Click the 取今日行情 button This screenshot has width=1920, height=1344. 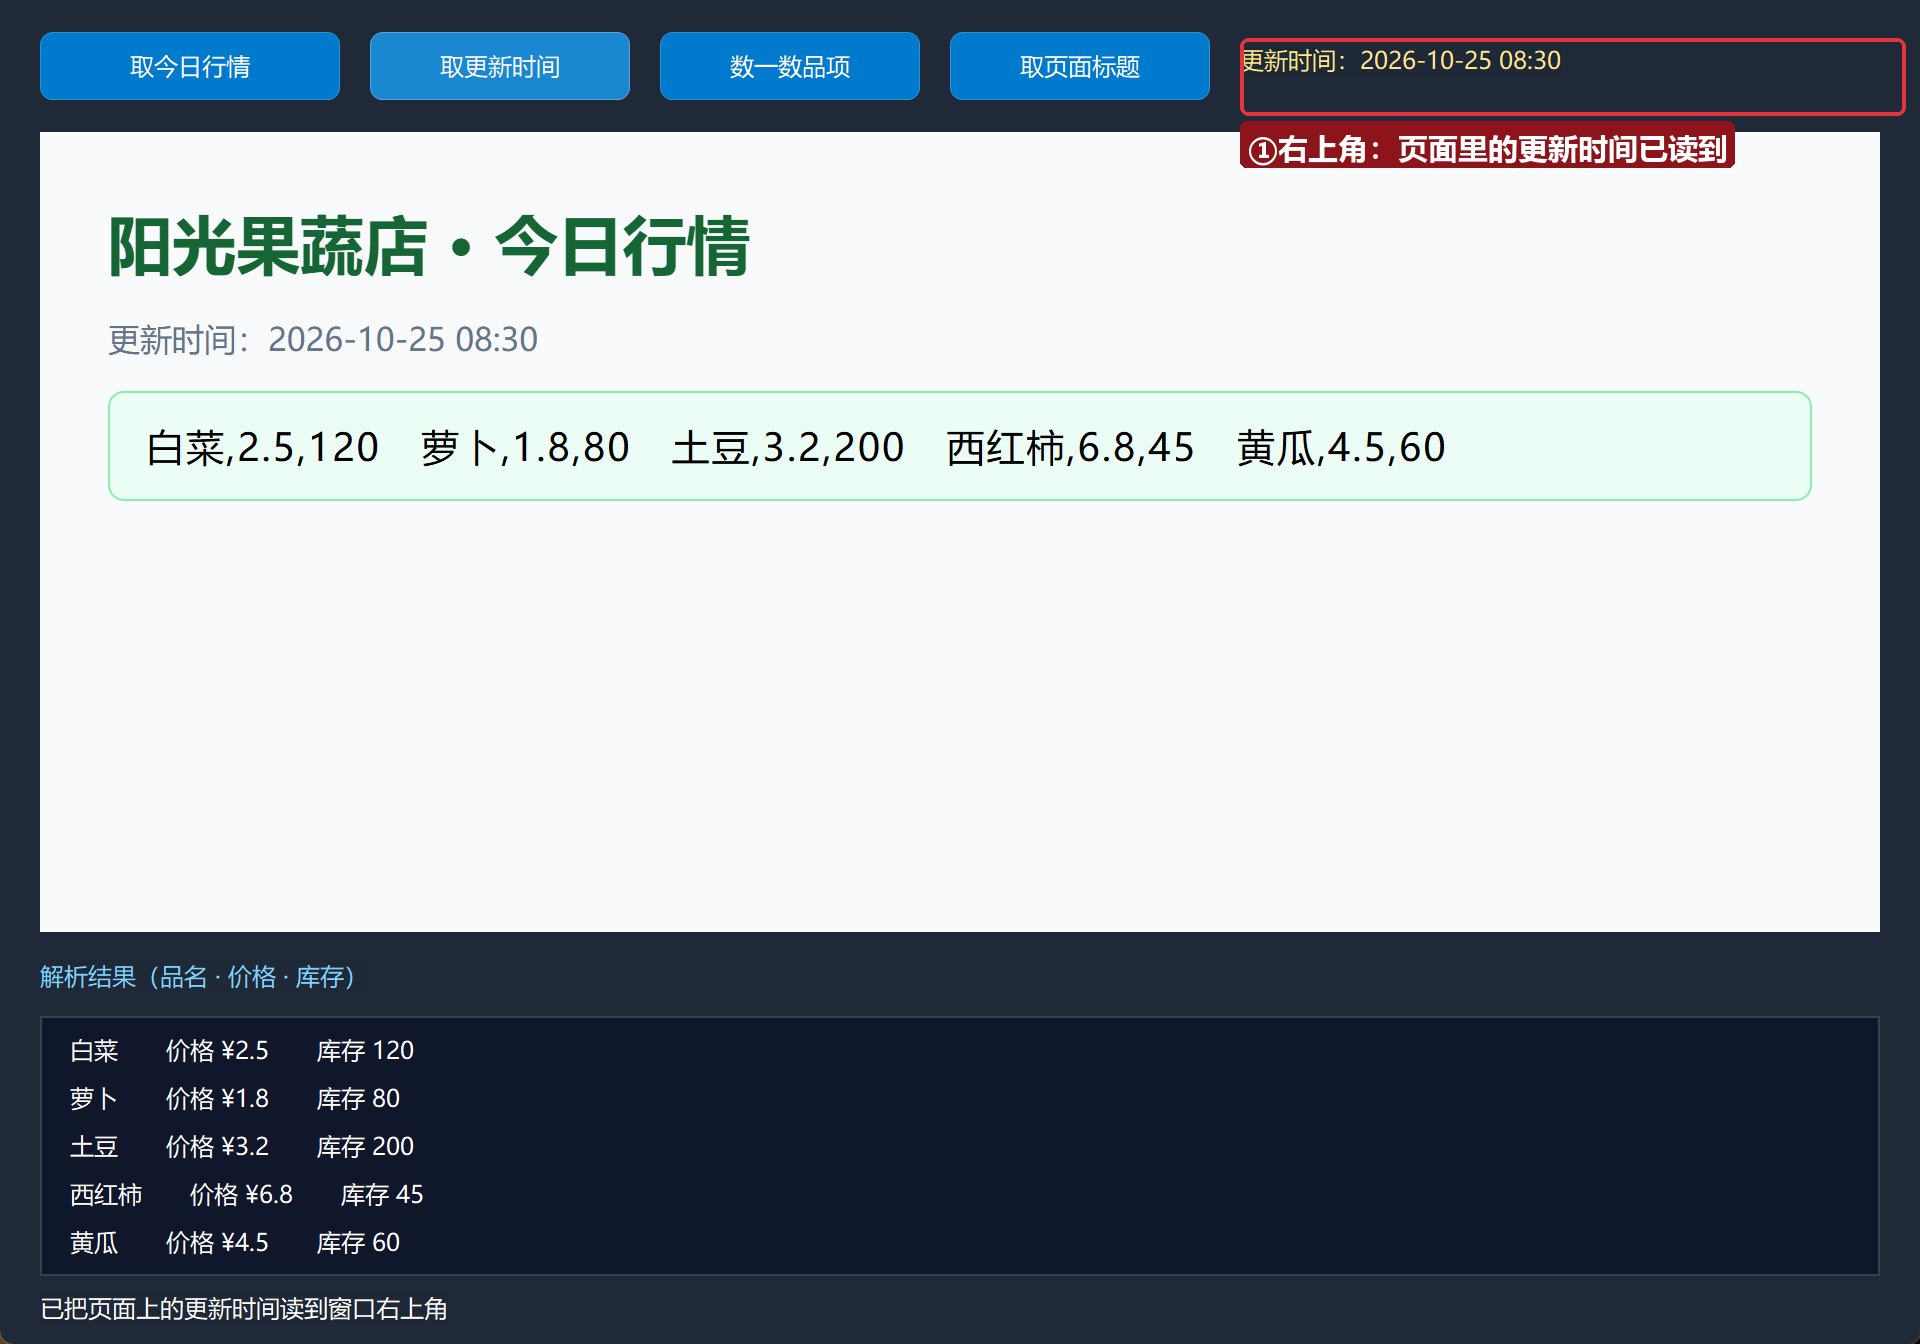click(190, 66)
